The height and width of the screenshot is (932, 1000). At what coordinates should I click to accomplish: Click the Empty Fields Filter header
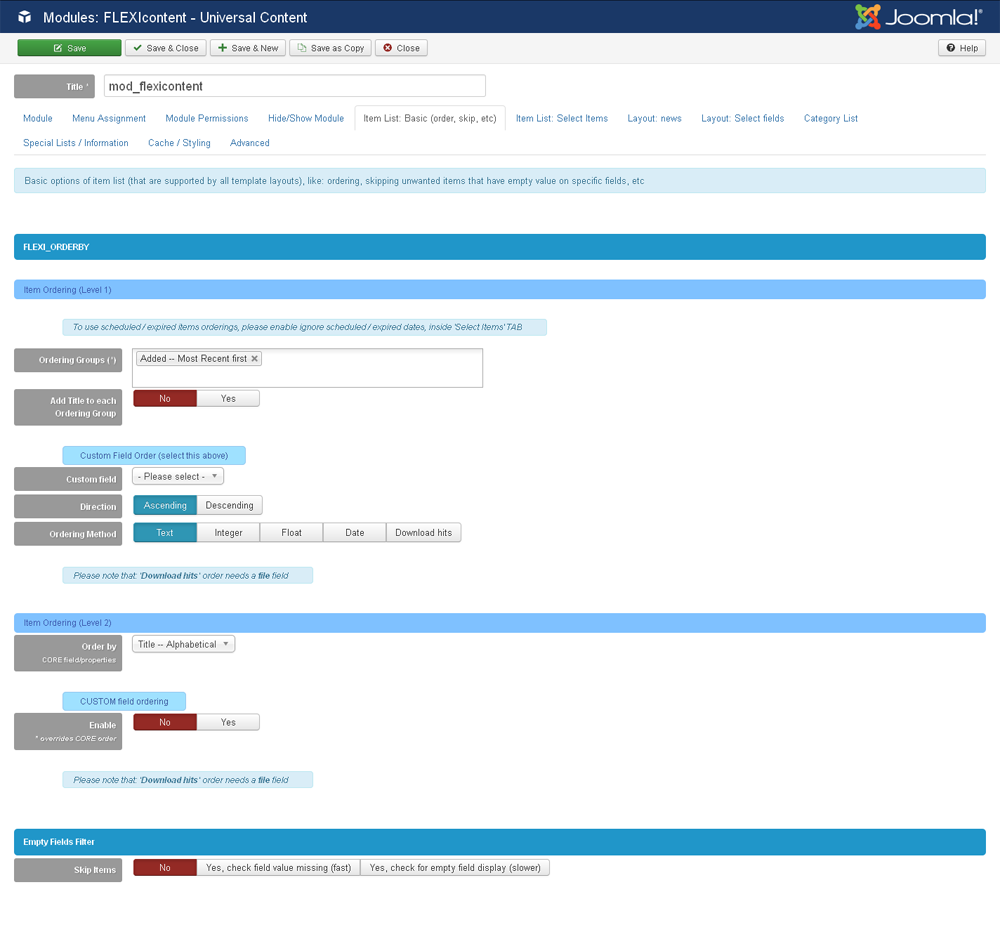[500, 842]
